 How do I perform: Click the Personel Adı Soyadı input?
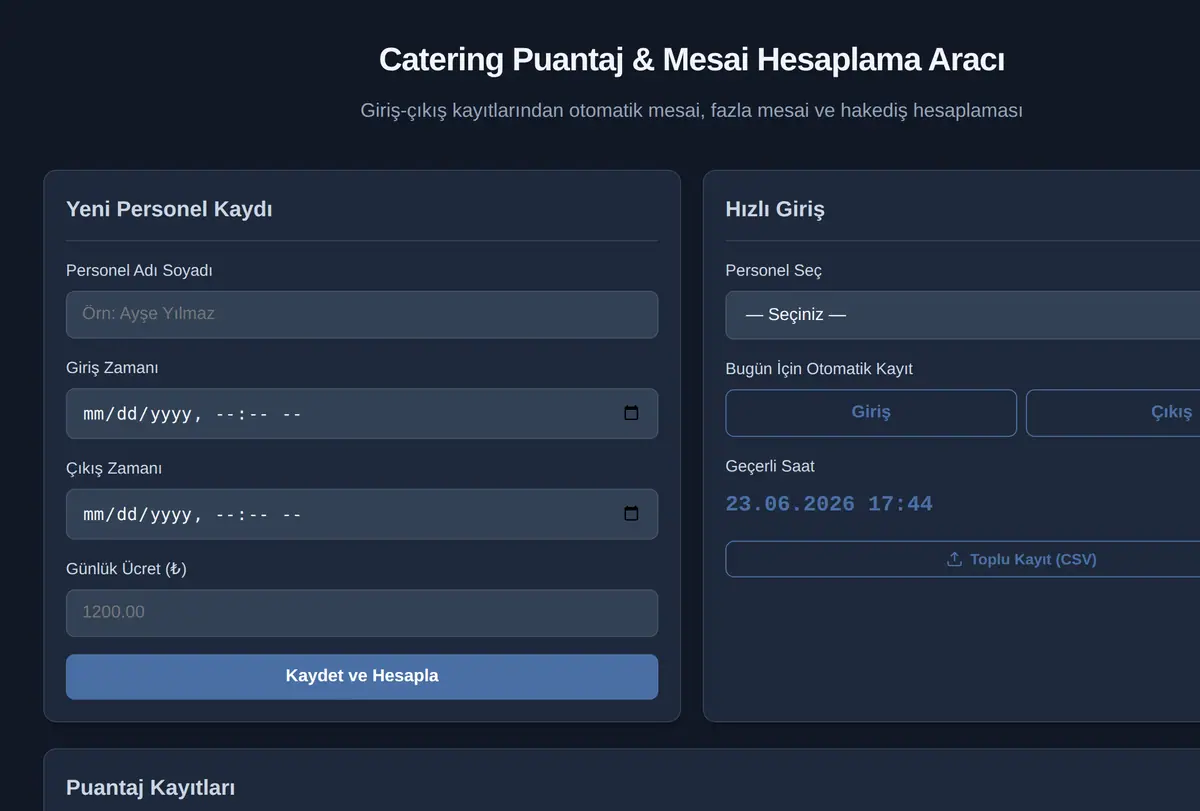click(362, 314)
